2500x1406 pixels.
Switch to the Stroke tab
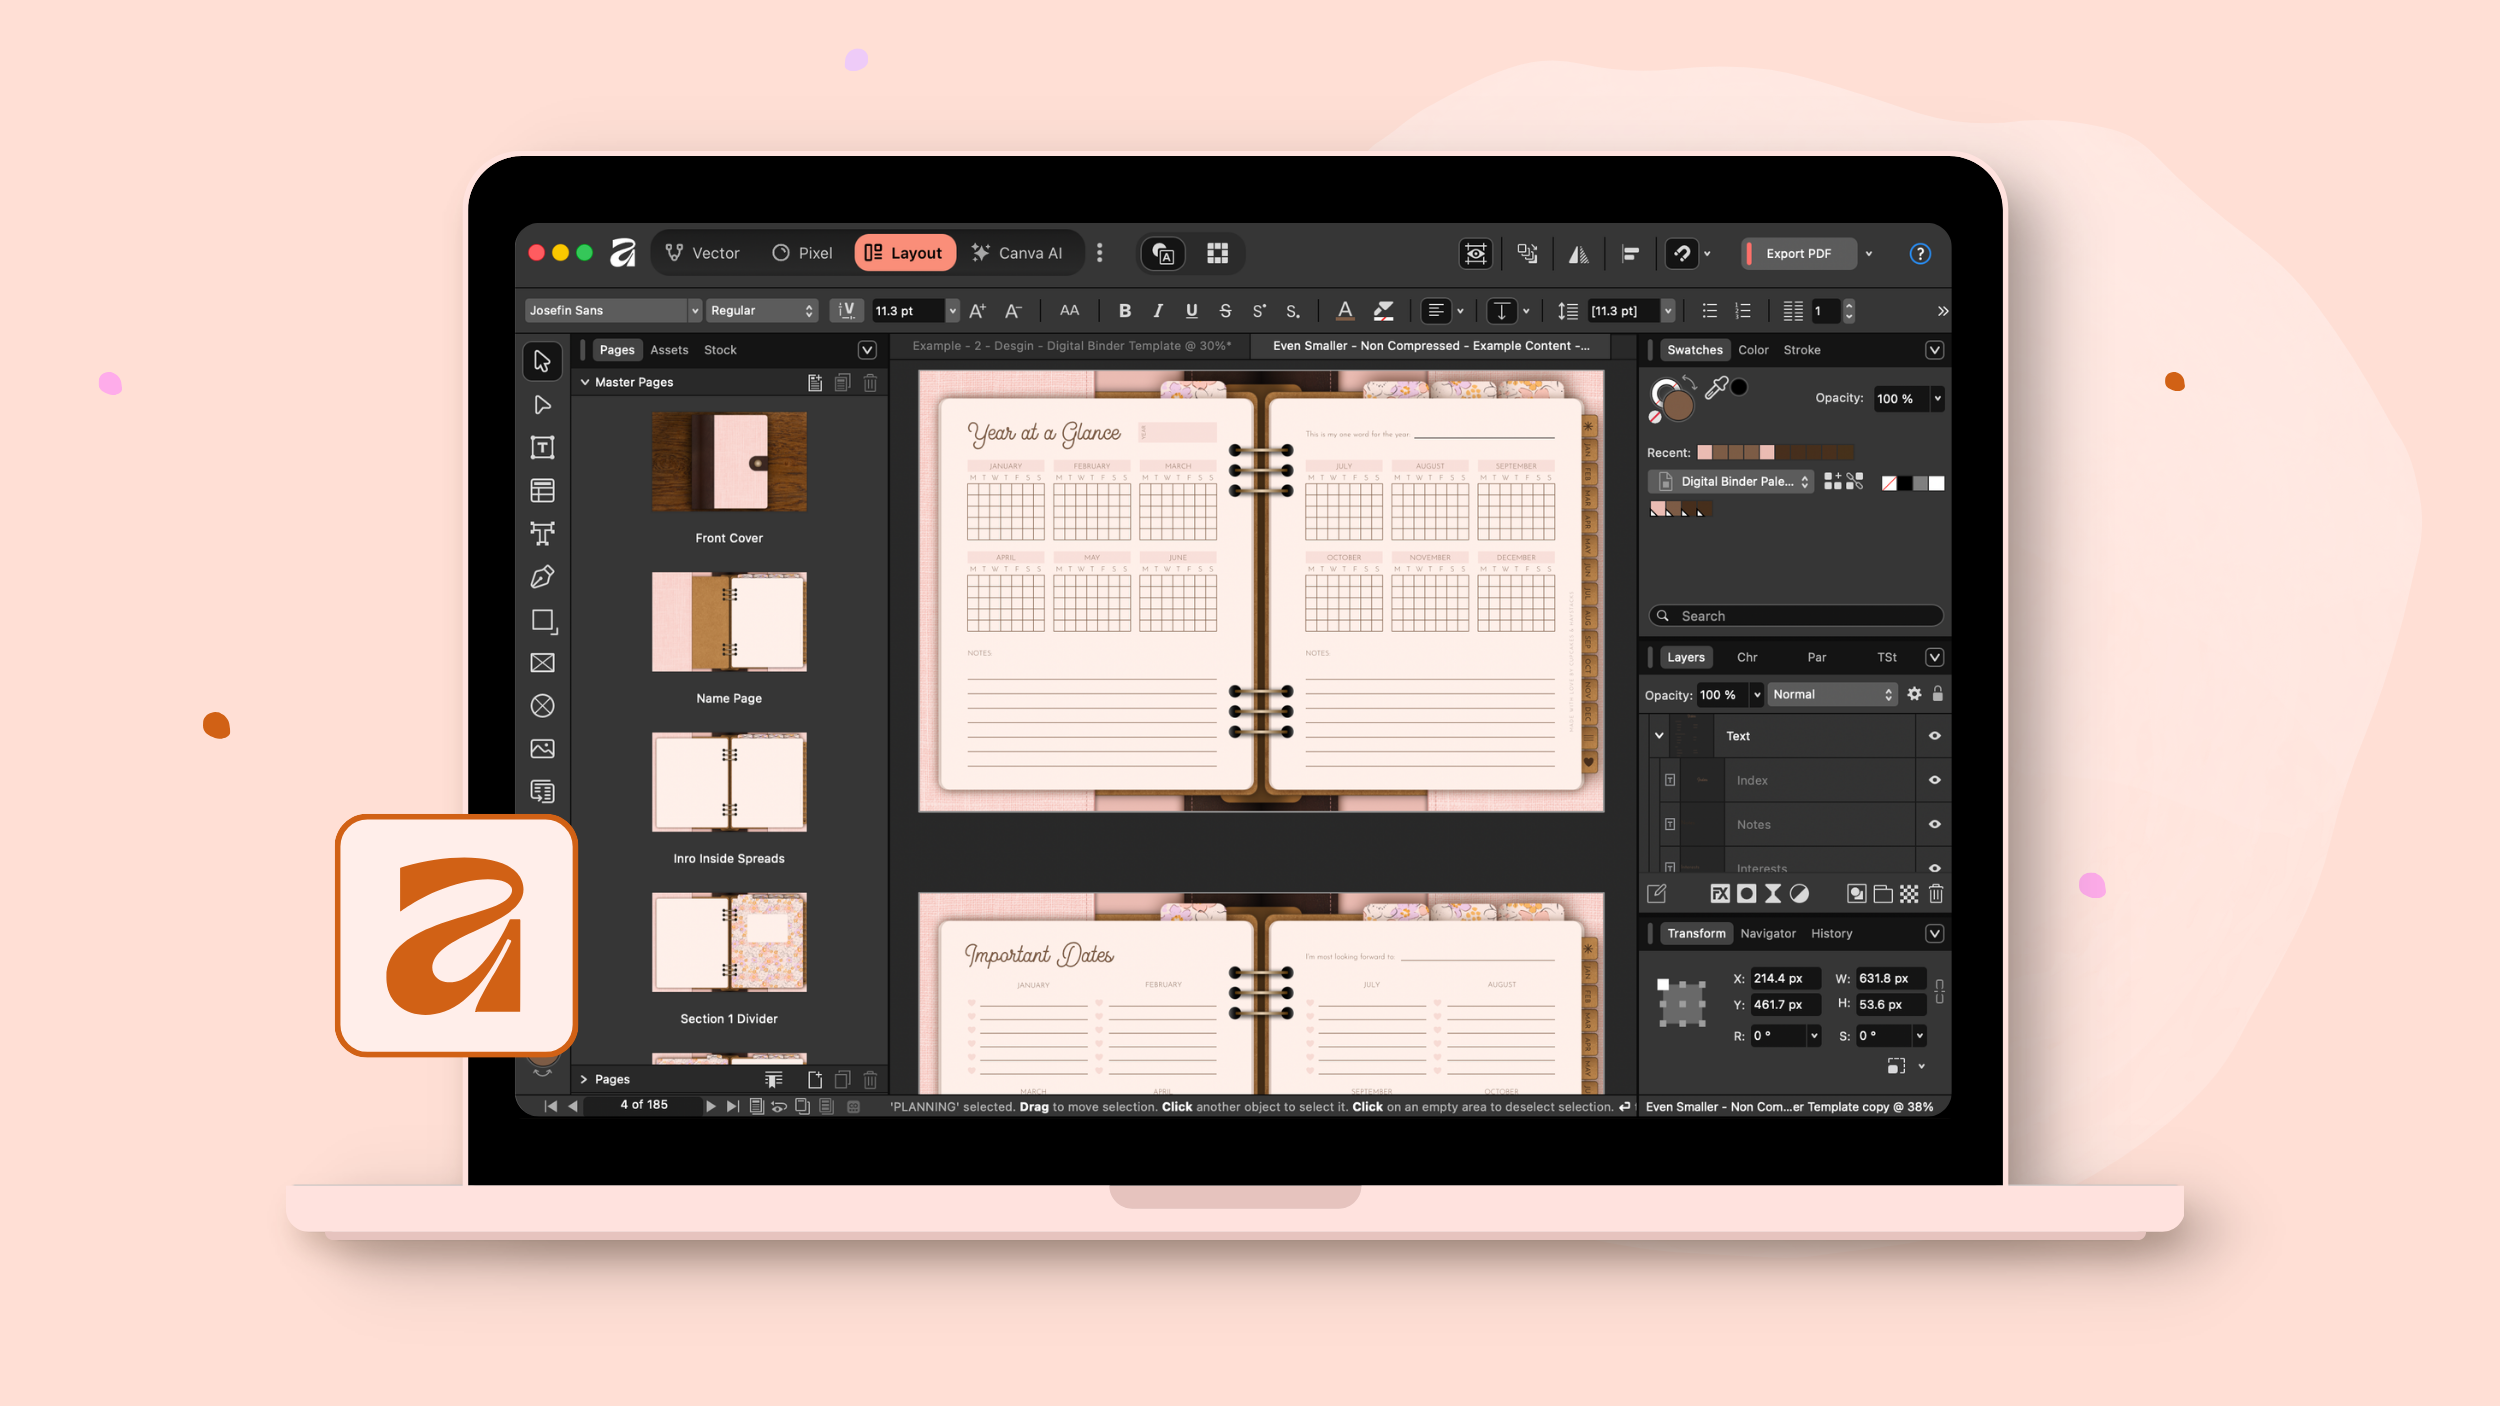click(1802, 350)
